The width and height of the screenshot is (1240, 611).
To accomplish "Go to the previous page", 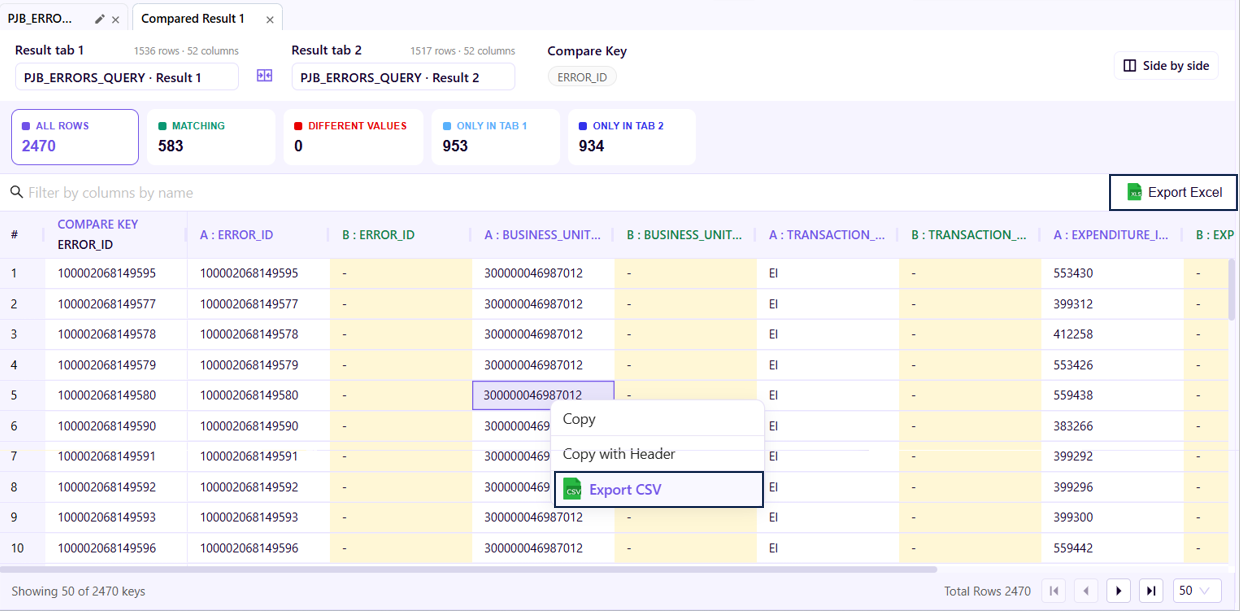I will point(1086,591).
